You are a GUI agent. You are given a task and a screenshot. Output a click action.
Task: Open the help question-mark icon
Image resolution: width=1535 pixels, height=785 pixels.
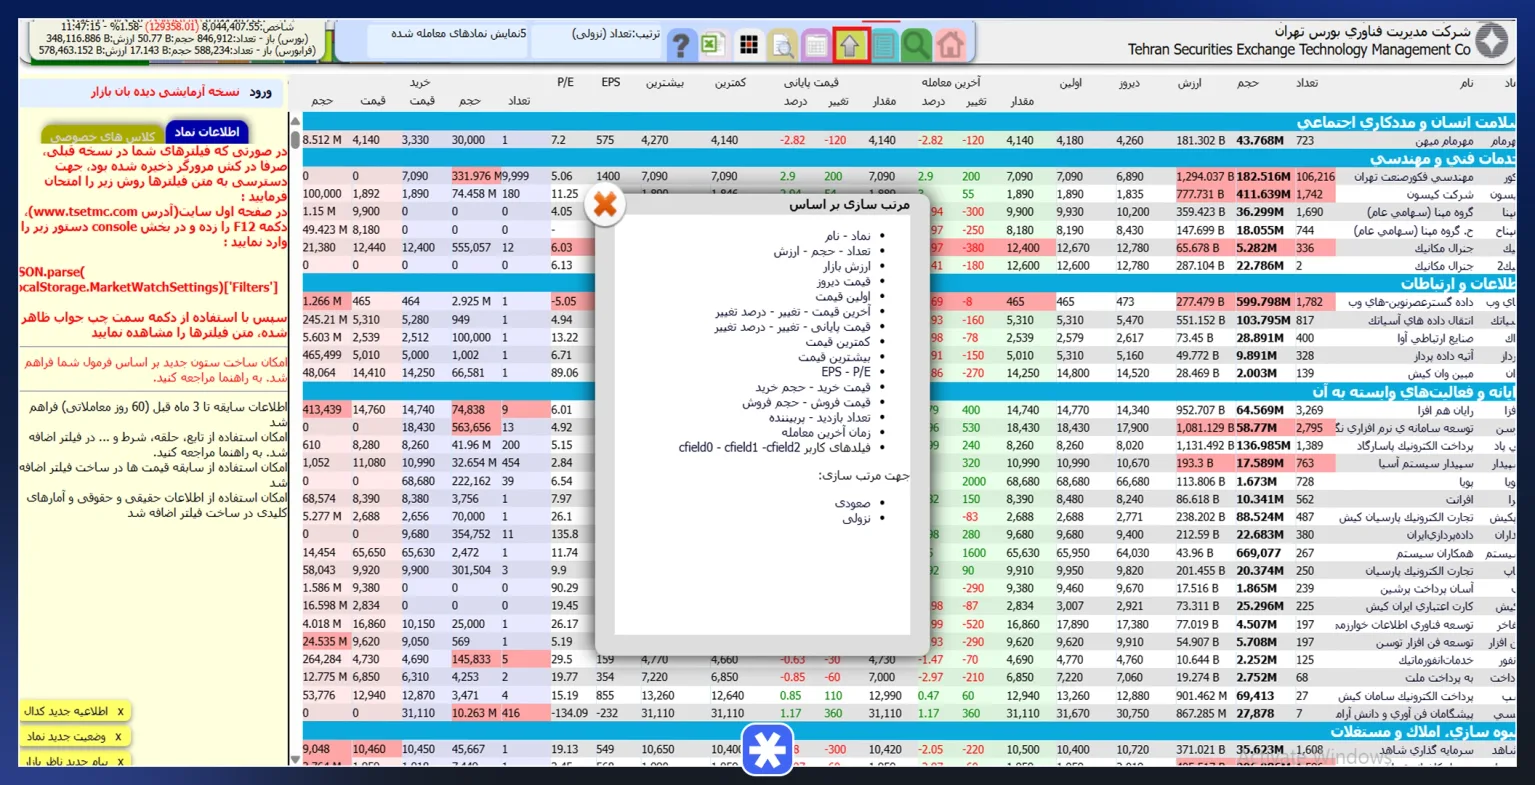(x=681, y=45)
